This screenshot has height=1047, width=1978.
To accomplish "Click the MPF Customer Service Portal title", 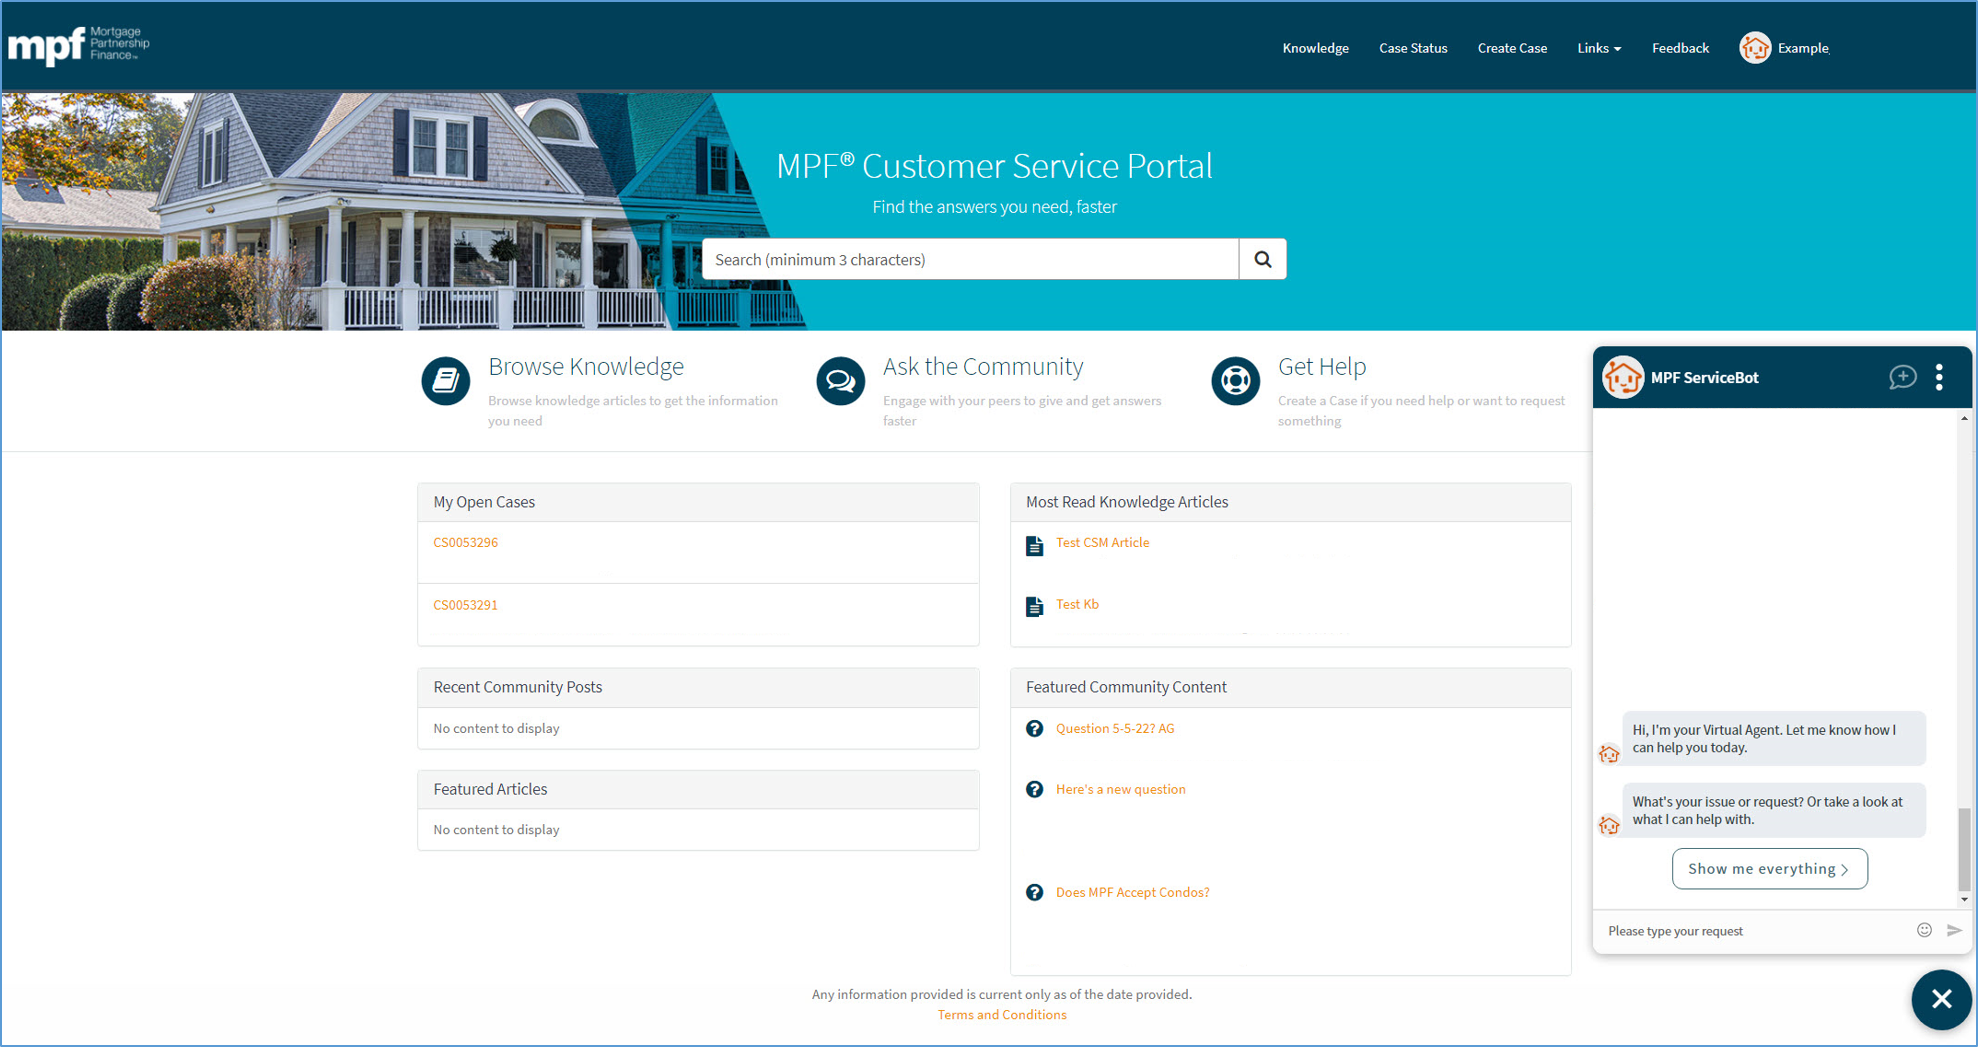I will (x=994, y=166).
